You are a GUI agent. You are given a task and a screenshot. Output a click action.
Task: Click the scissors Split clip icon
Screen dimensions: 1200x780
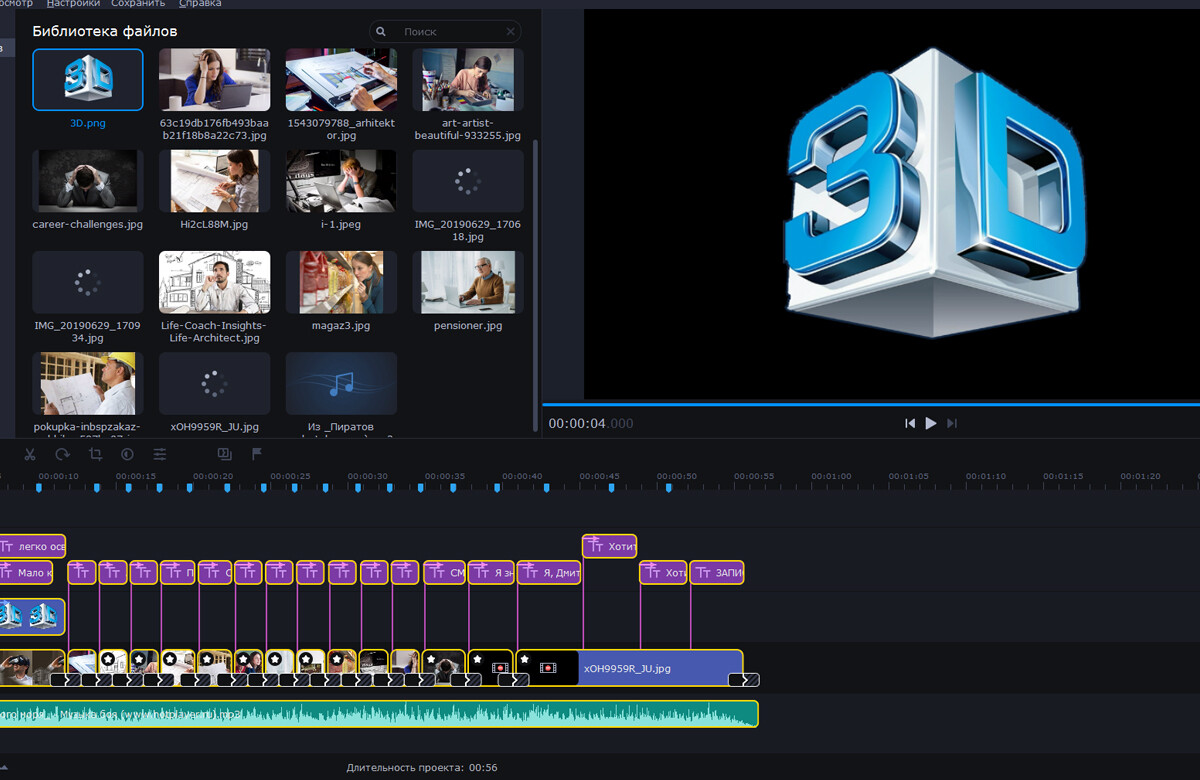coord(30,454)
